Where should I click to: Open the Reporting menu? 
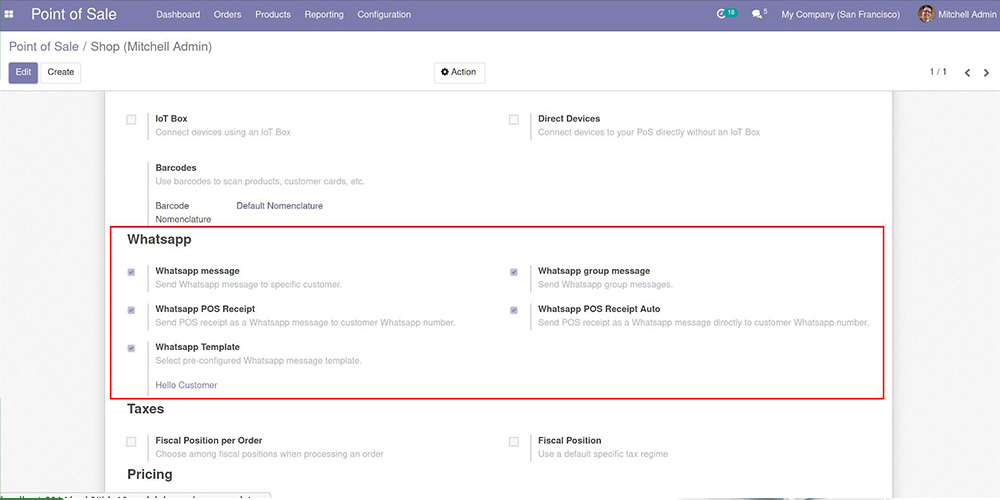(x=324, y=14)
